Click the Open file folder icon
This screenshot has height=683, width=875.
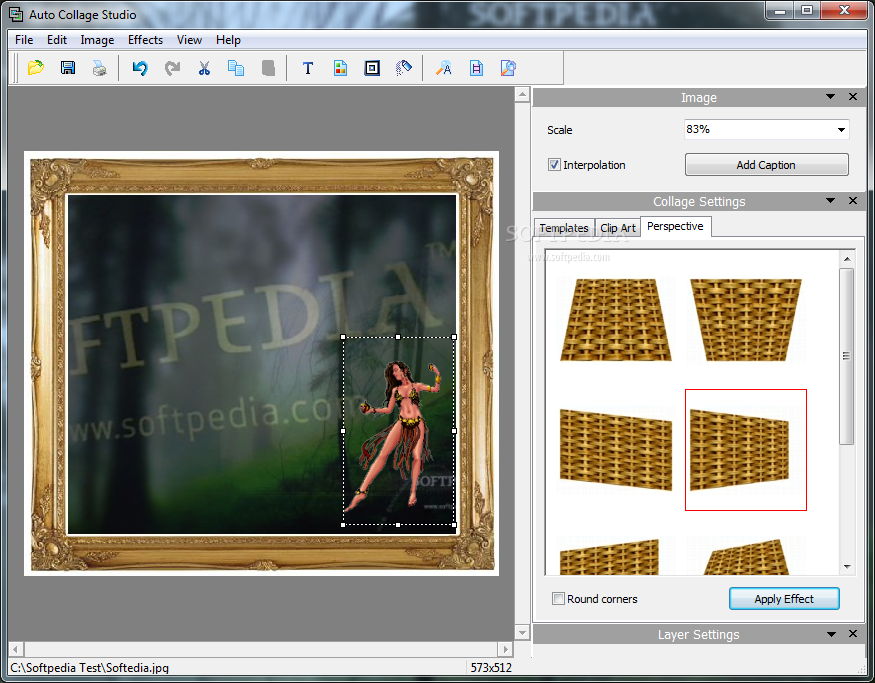[x=36, y=68]
